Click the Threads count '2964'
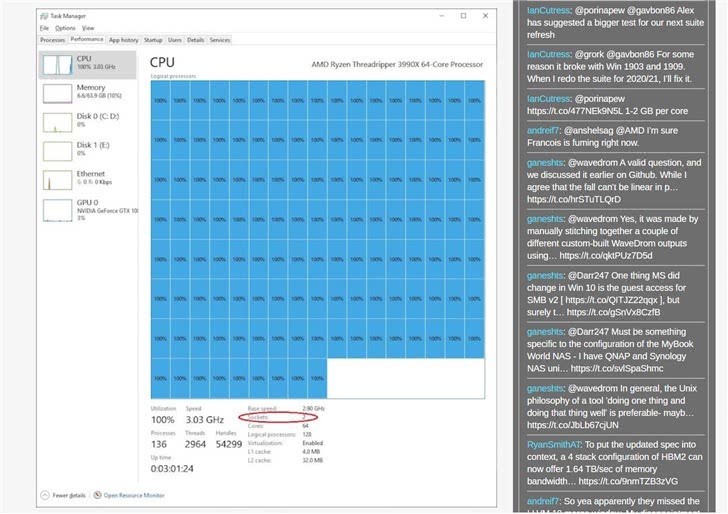Image resolution: width=728 pixels, height=514 pixels. coord(195,444)
